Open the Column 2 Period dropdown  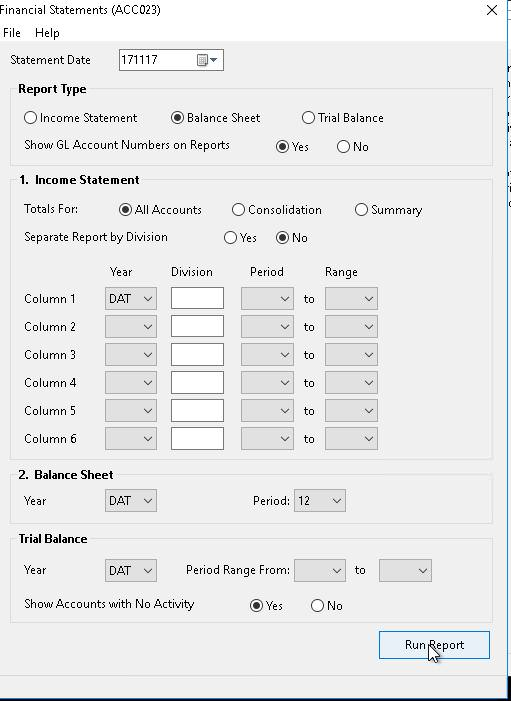(x=267, y=327)
